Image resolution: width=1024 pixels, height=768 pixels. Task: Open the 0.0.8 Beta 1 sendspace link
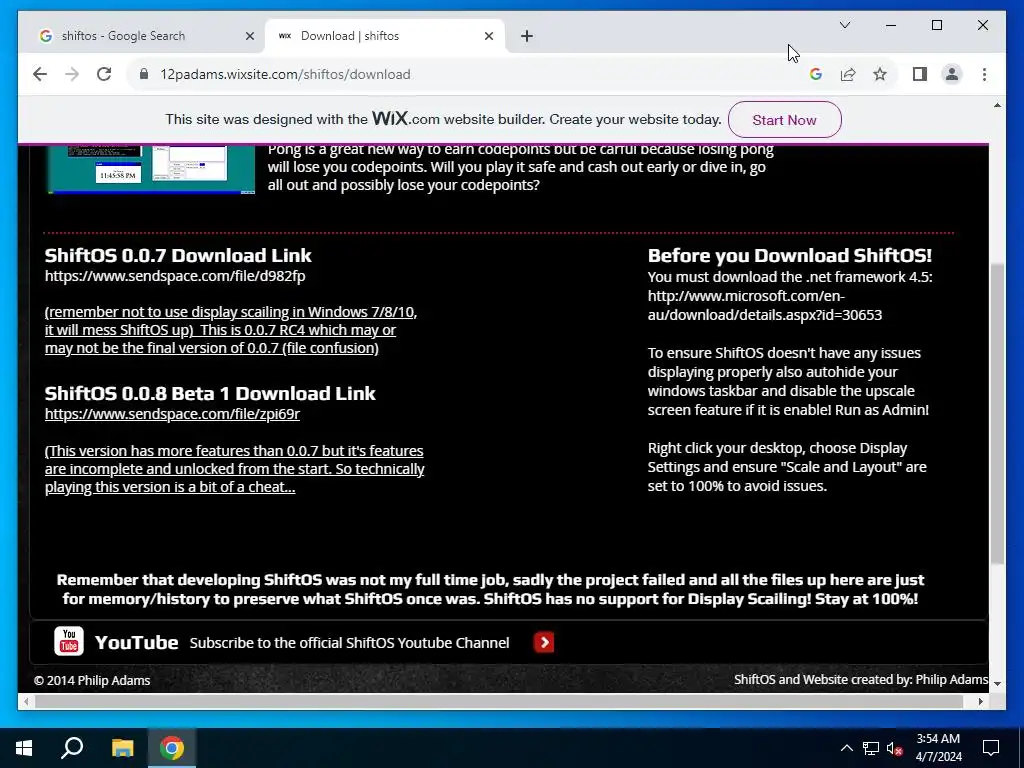[172, 413]
